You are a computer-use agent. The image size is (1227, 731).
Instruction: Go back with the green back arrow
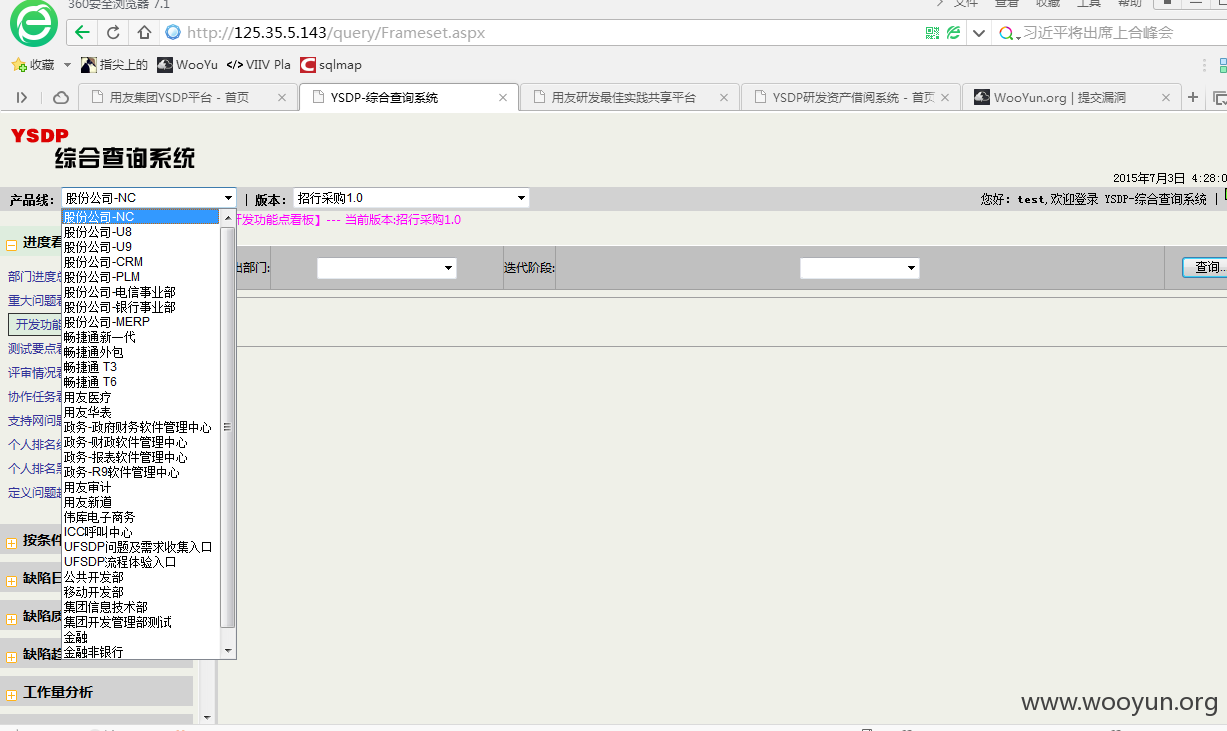[x=82, y=32]
